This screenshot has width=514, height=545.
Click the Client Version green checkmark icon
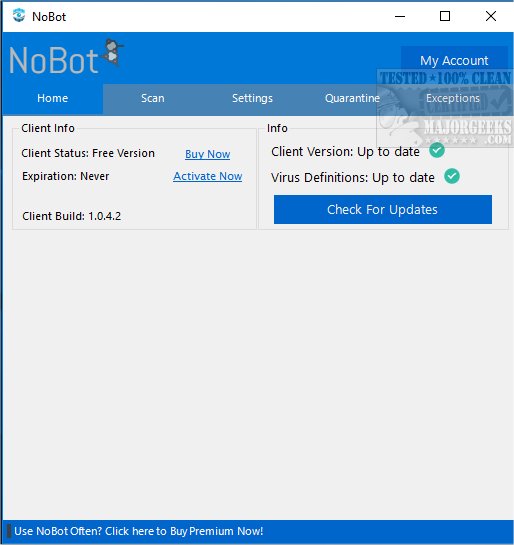437,151
